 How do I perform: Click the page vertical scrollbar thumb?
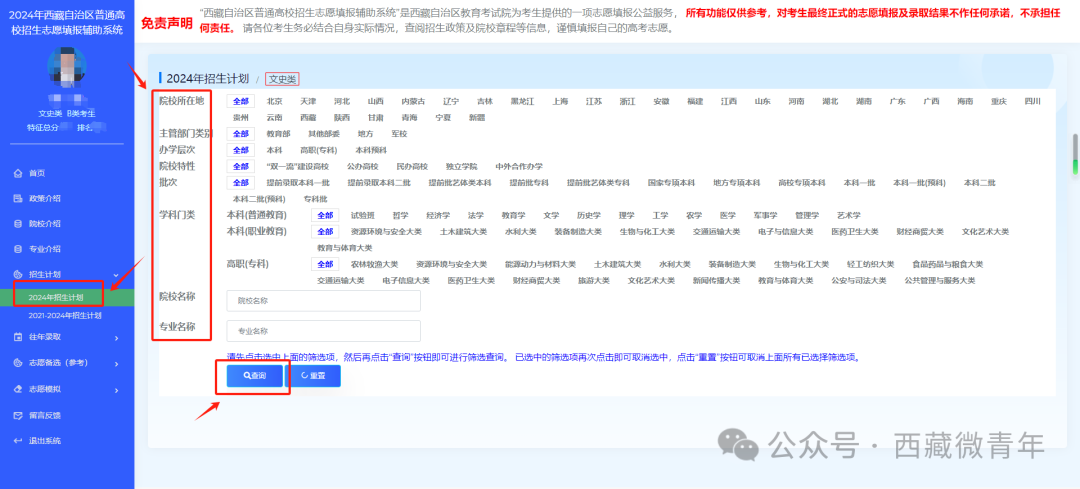pyautogui.click(x=1074, y=154)
